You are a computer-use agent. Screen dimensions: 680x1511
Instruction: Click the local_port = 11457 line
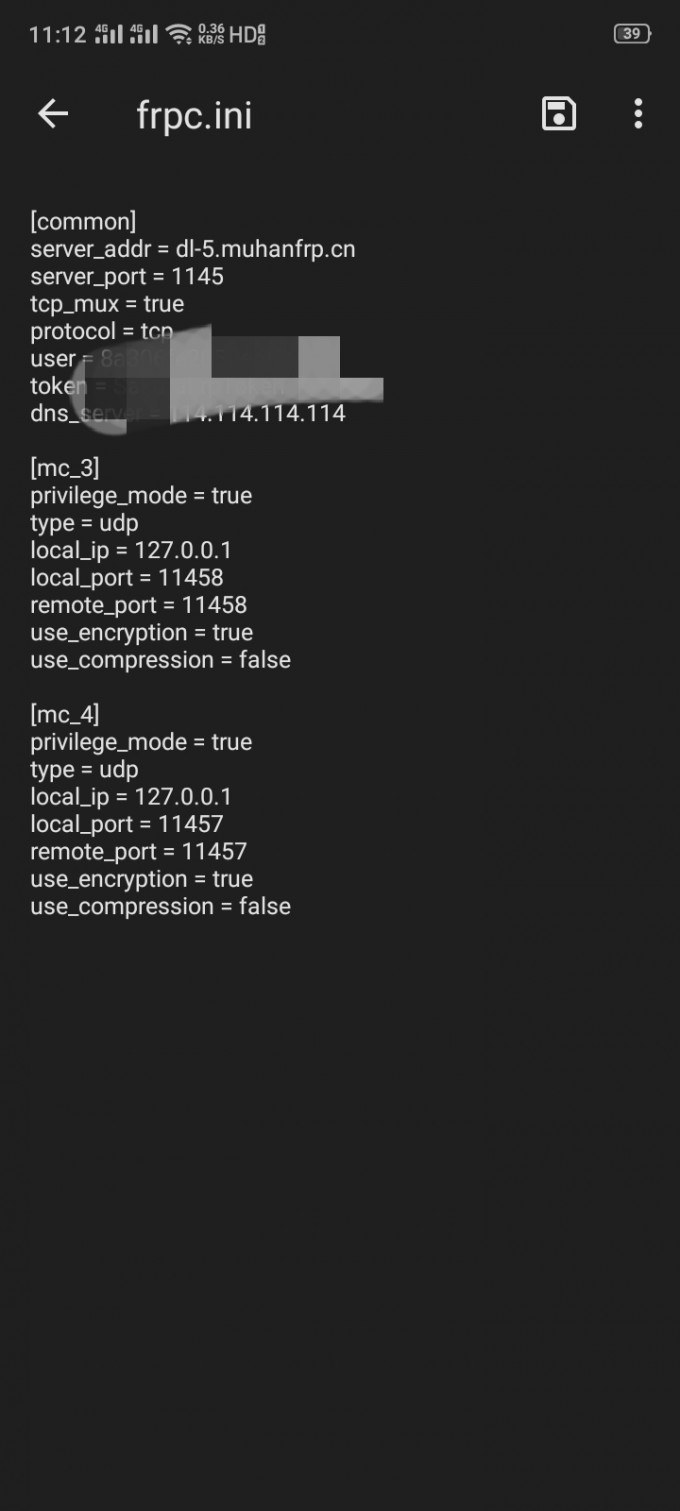click(127, 824)
